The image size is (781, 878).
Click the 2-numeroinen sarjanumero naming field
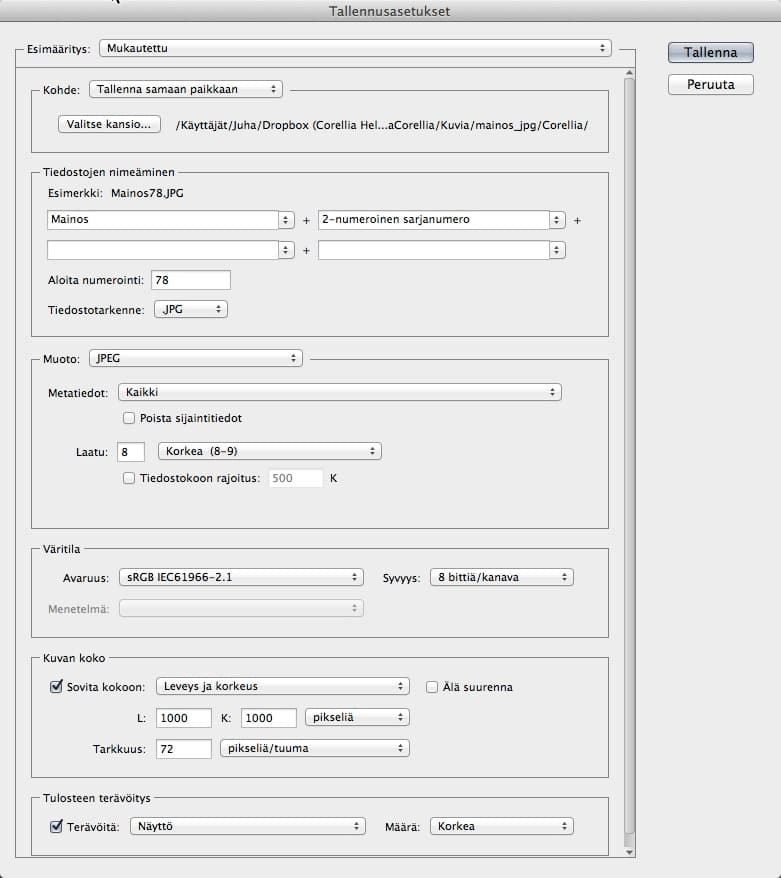click(434, 220)
